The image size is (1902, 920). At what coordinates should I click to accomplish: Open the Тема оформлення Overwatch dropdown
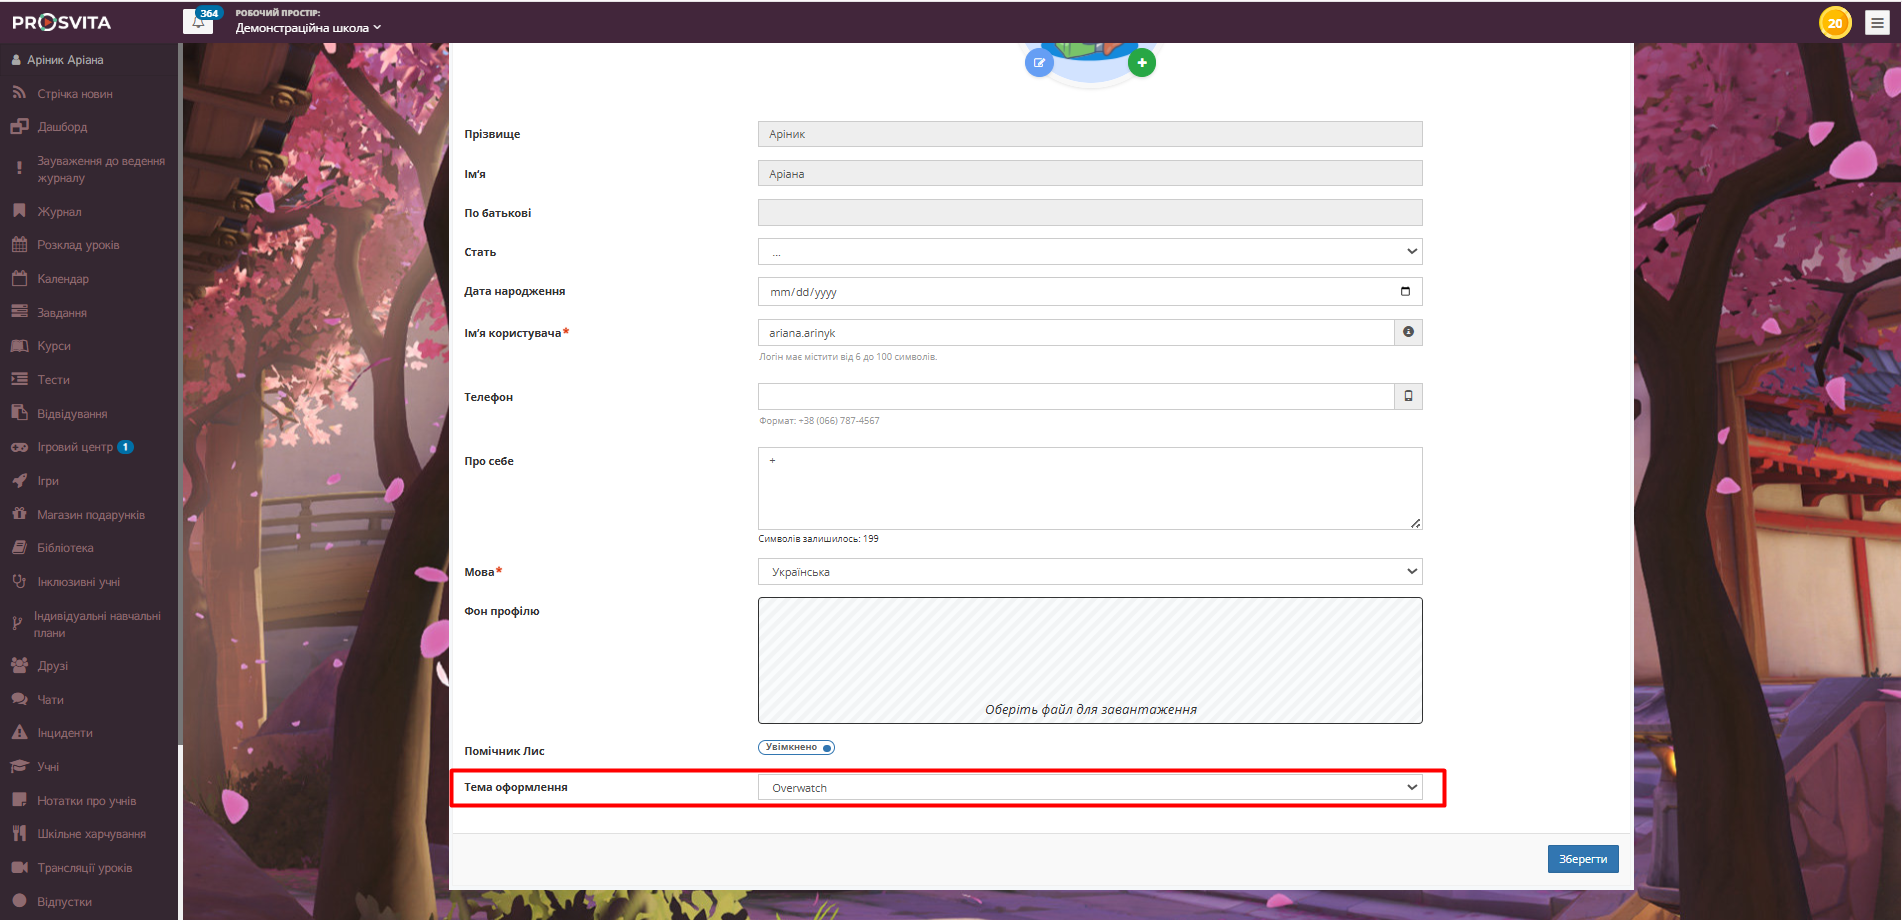1089,788
